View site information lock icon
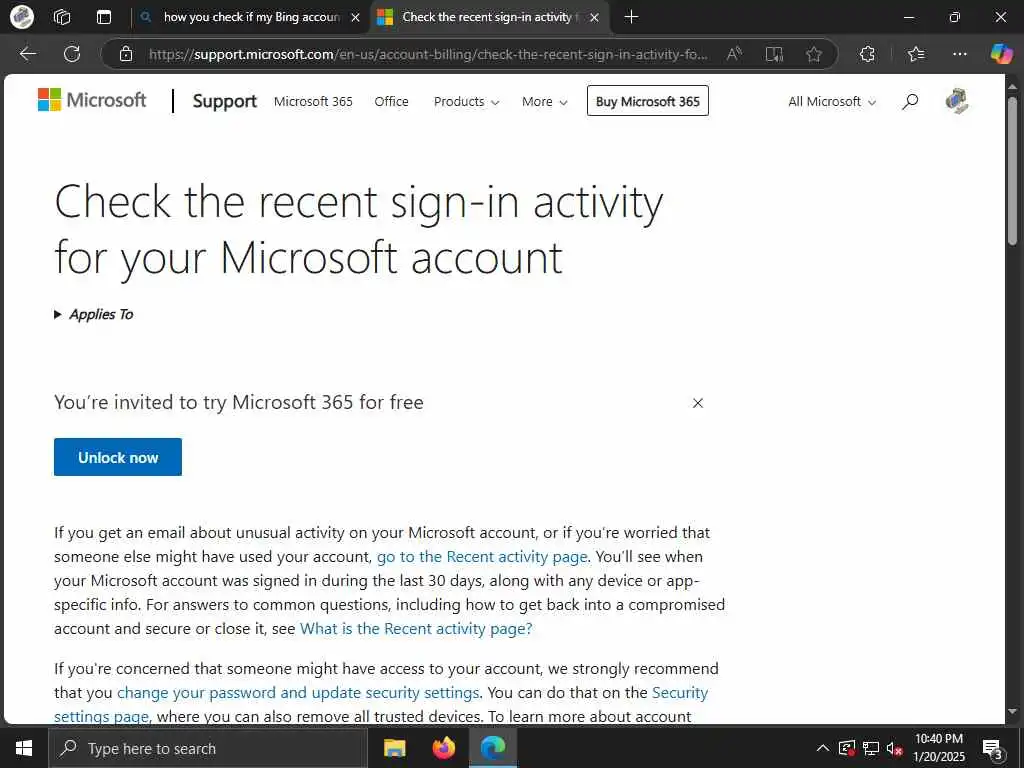This screenshot has height=768, width=1024. [x=126, y=54]
